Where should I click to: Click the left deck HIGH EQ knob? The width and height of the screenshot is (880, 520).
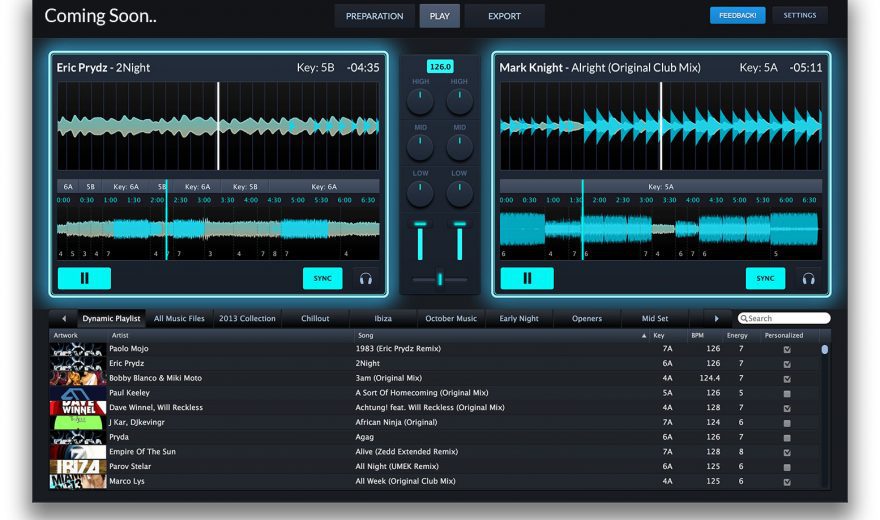click(x=420, y=101)
